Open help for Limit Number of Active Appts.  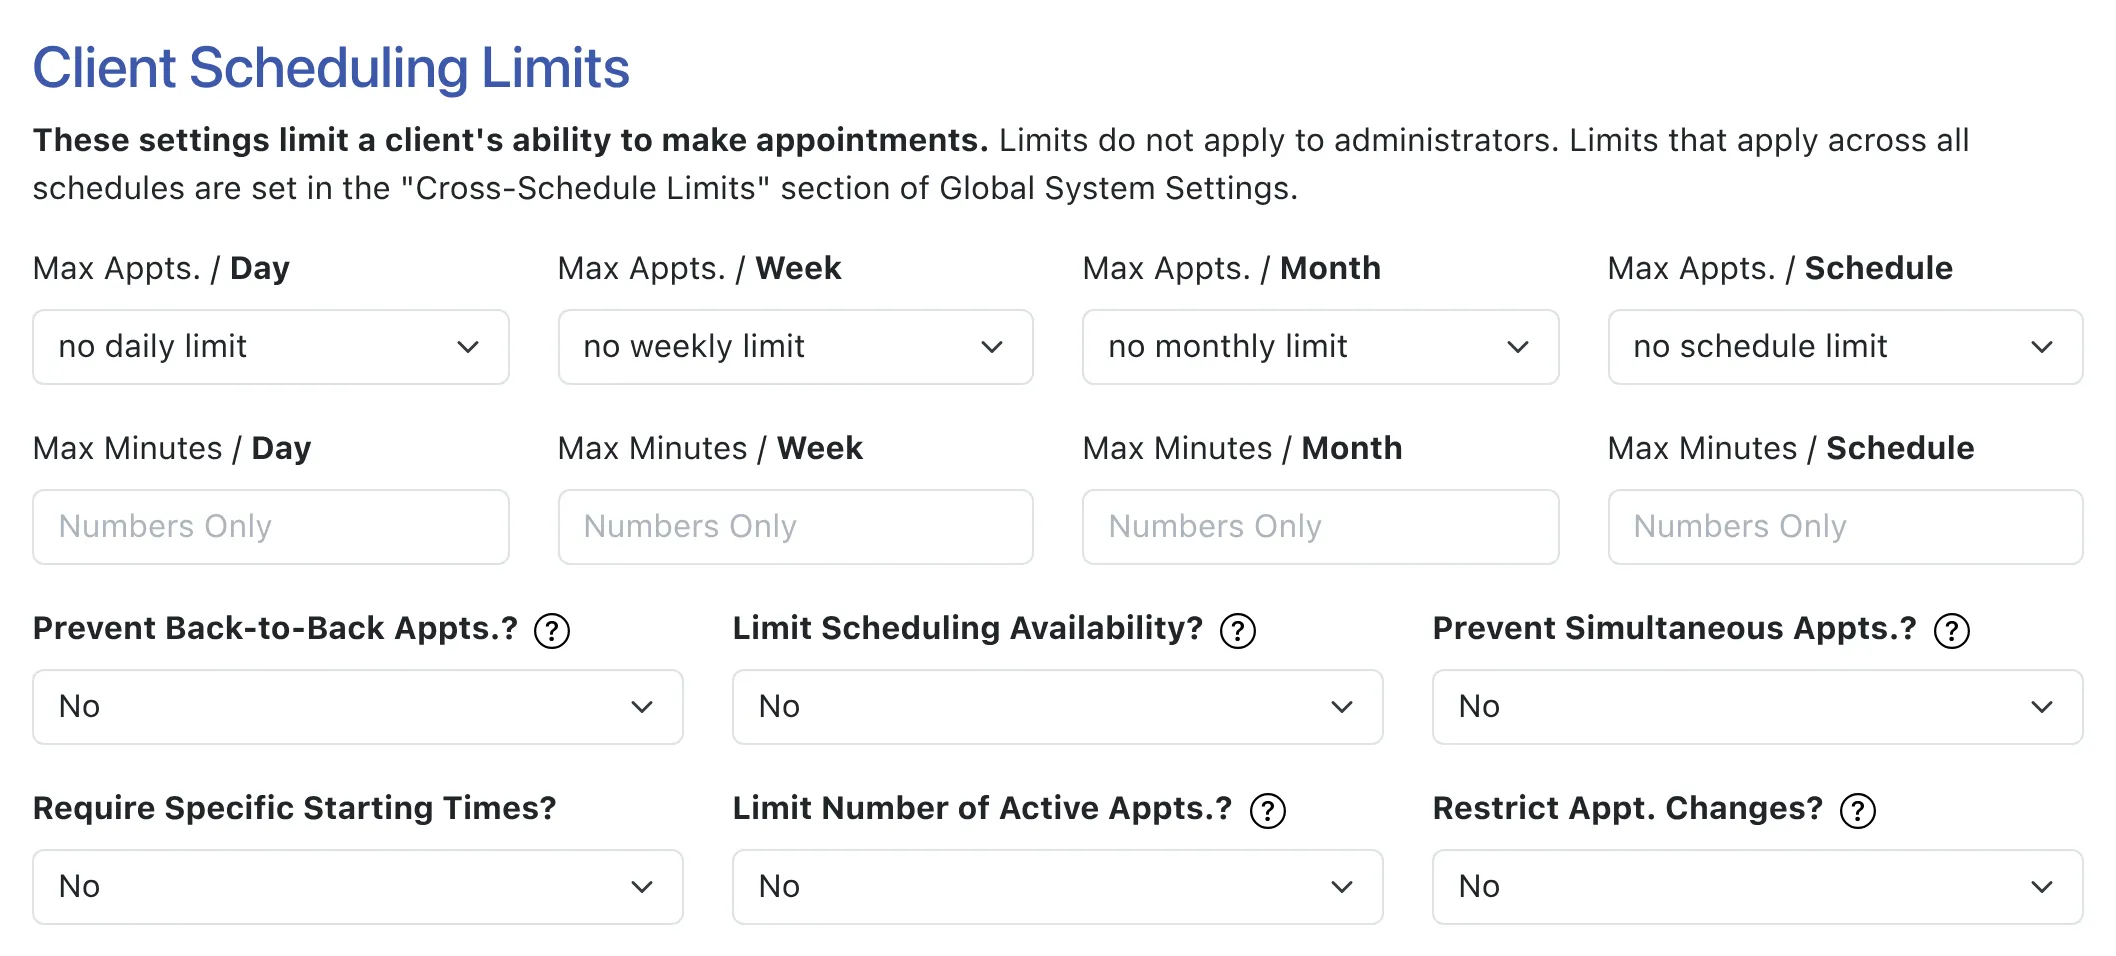coord(1268,810)
